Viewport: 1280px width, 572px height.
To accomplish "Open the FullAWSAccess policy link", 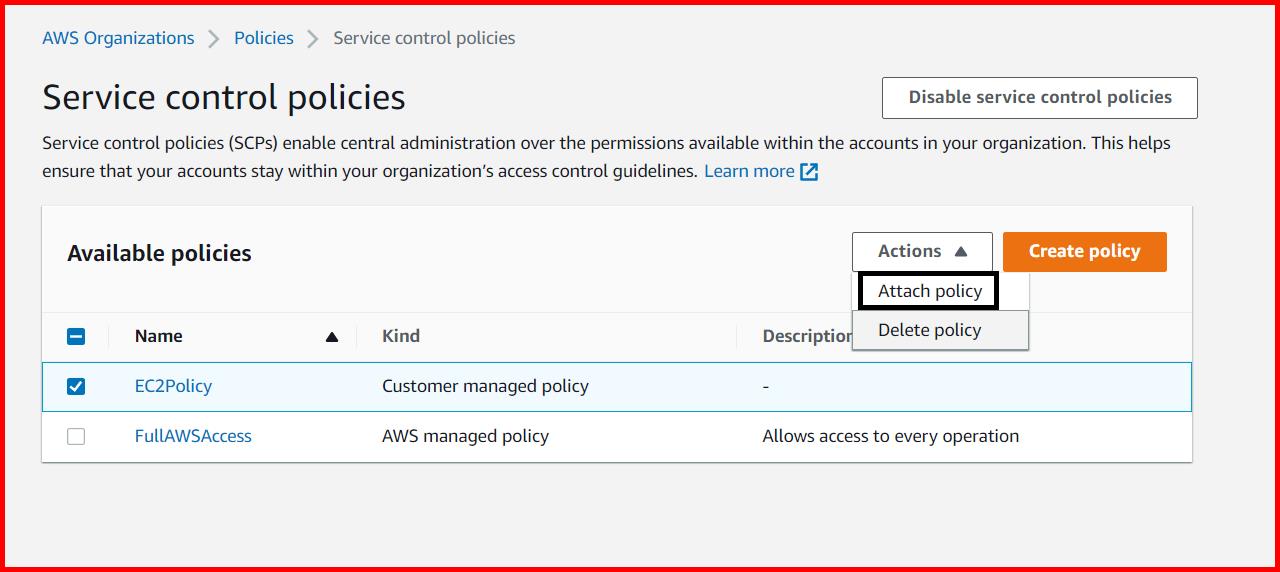I will coord(193,436).
